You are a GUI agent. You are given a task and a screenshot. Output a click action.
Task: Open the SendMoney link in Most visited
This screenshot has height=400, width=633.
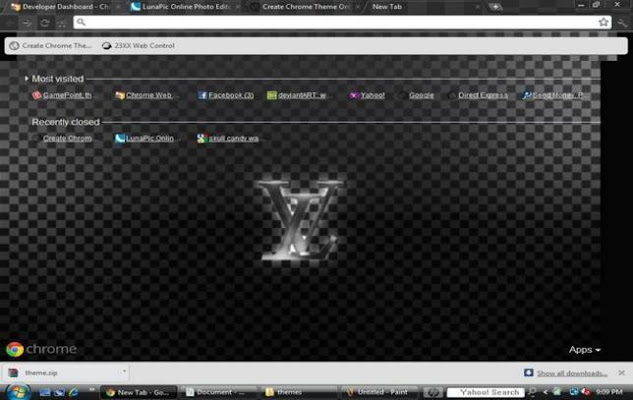(558, 95)
